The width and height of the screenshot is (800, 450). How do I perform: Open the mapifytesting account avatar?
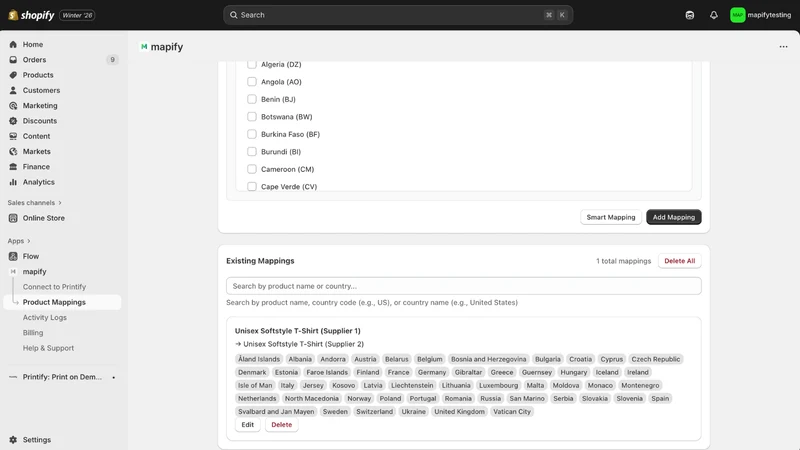[737, 15]
